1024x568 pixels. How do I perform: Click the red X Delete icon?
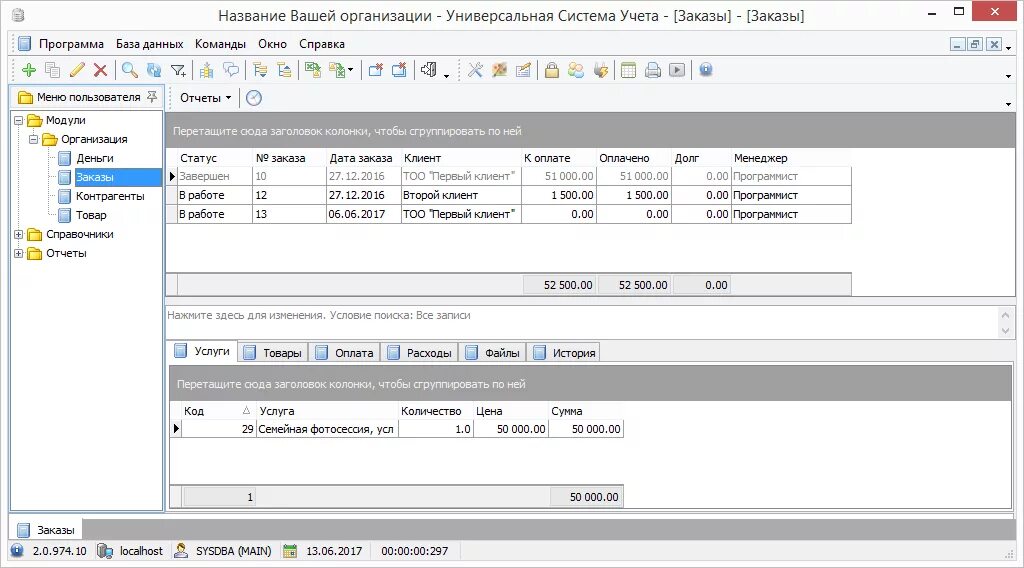point(101,70)
